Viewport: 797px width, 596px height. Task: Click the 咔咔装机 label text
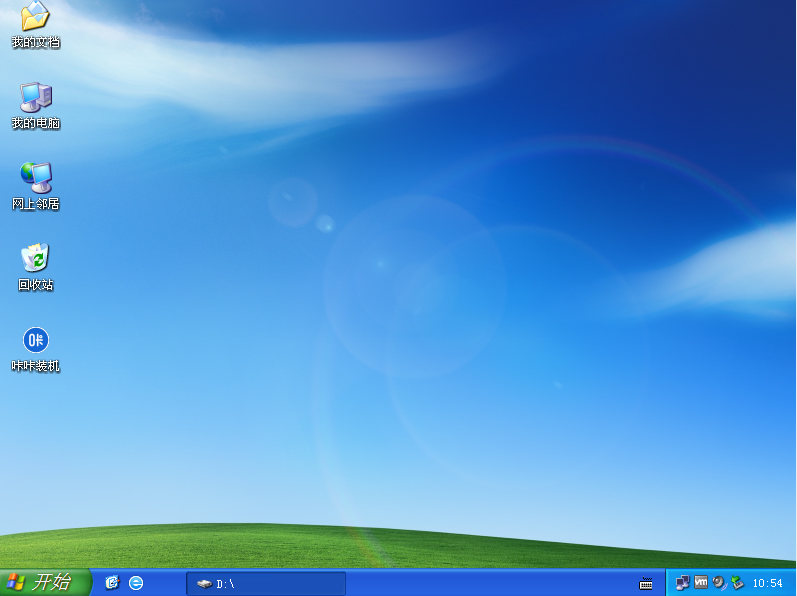point(36,366)
